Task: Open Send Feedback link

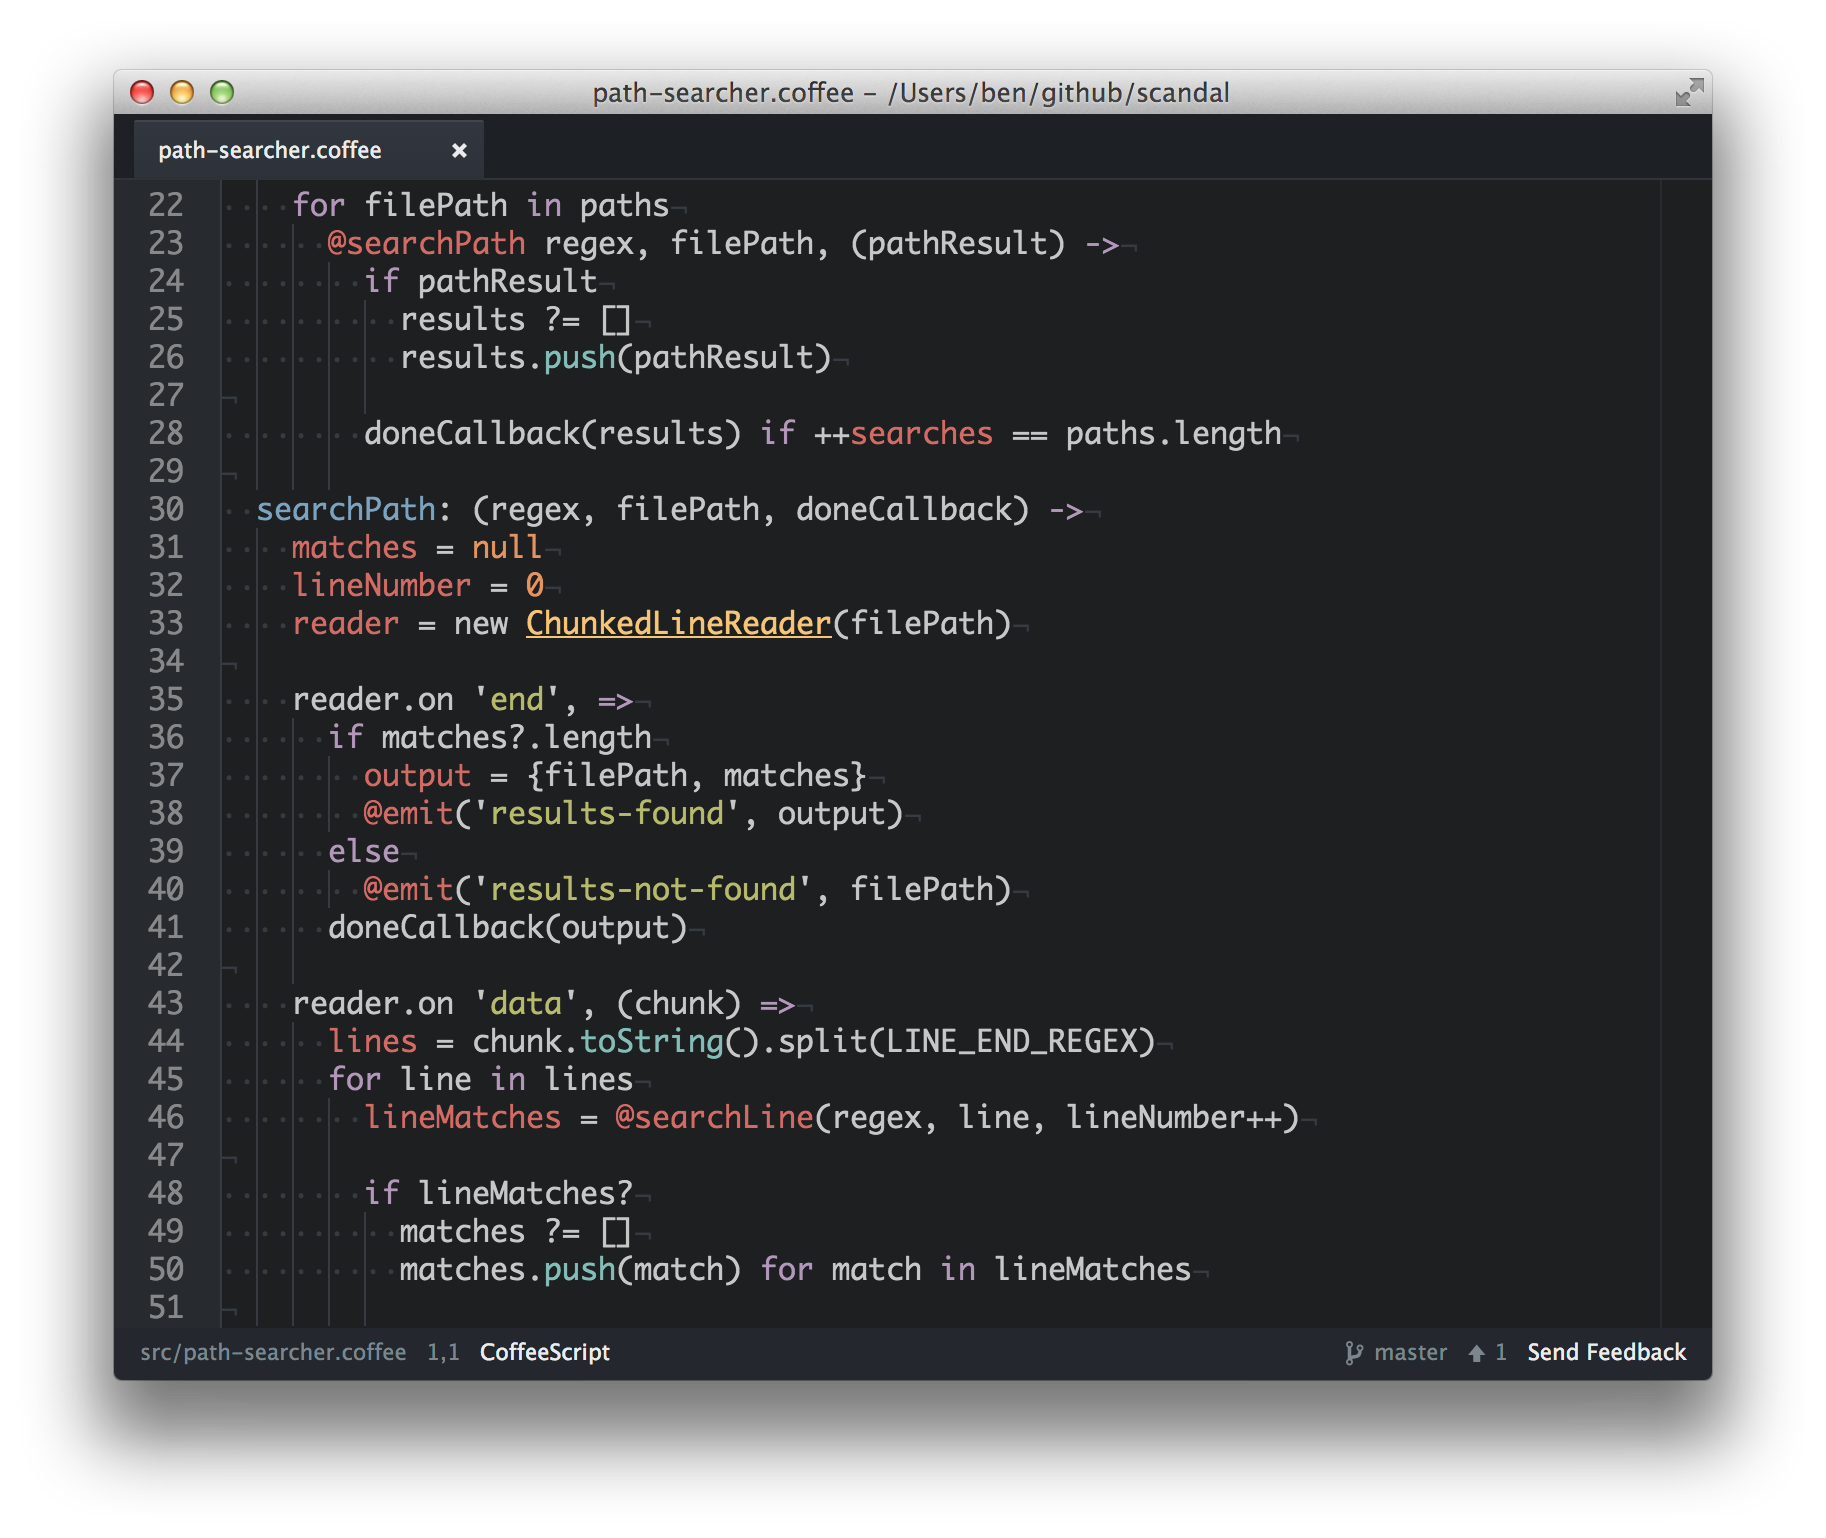Action: point(1606,1352)
